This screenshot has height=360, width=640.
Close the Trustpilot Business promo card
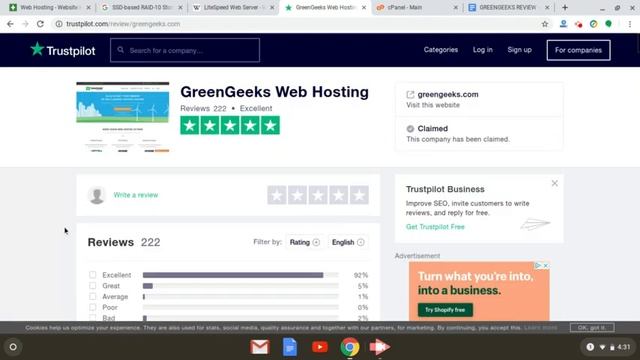click(x=555, y=183)
